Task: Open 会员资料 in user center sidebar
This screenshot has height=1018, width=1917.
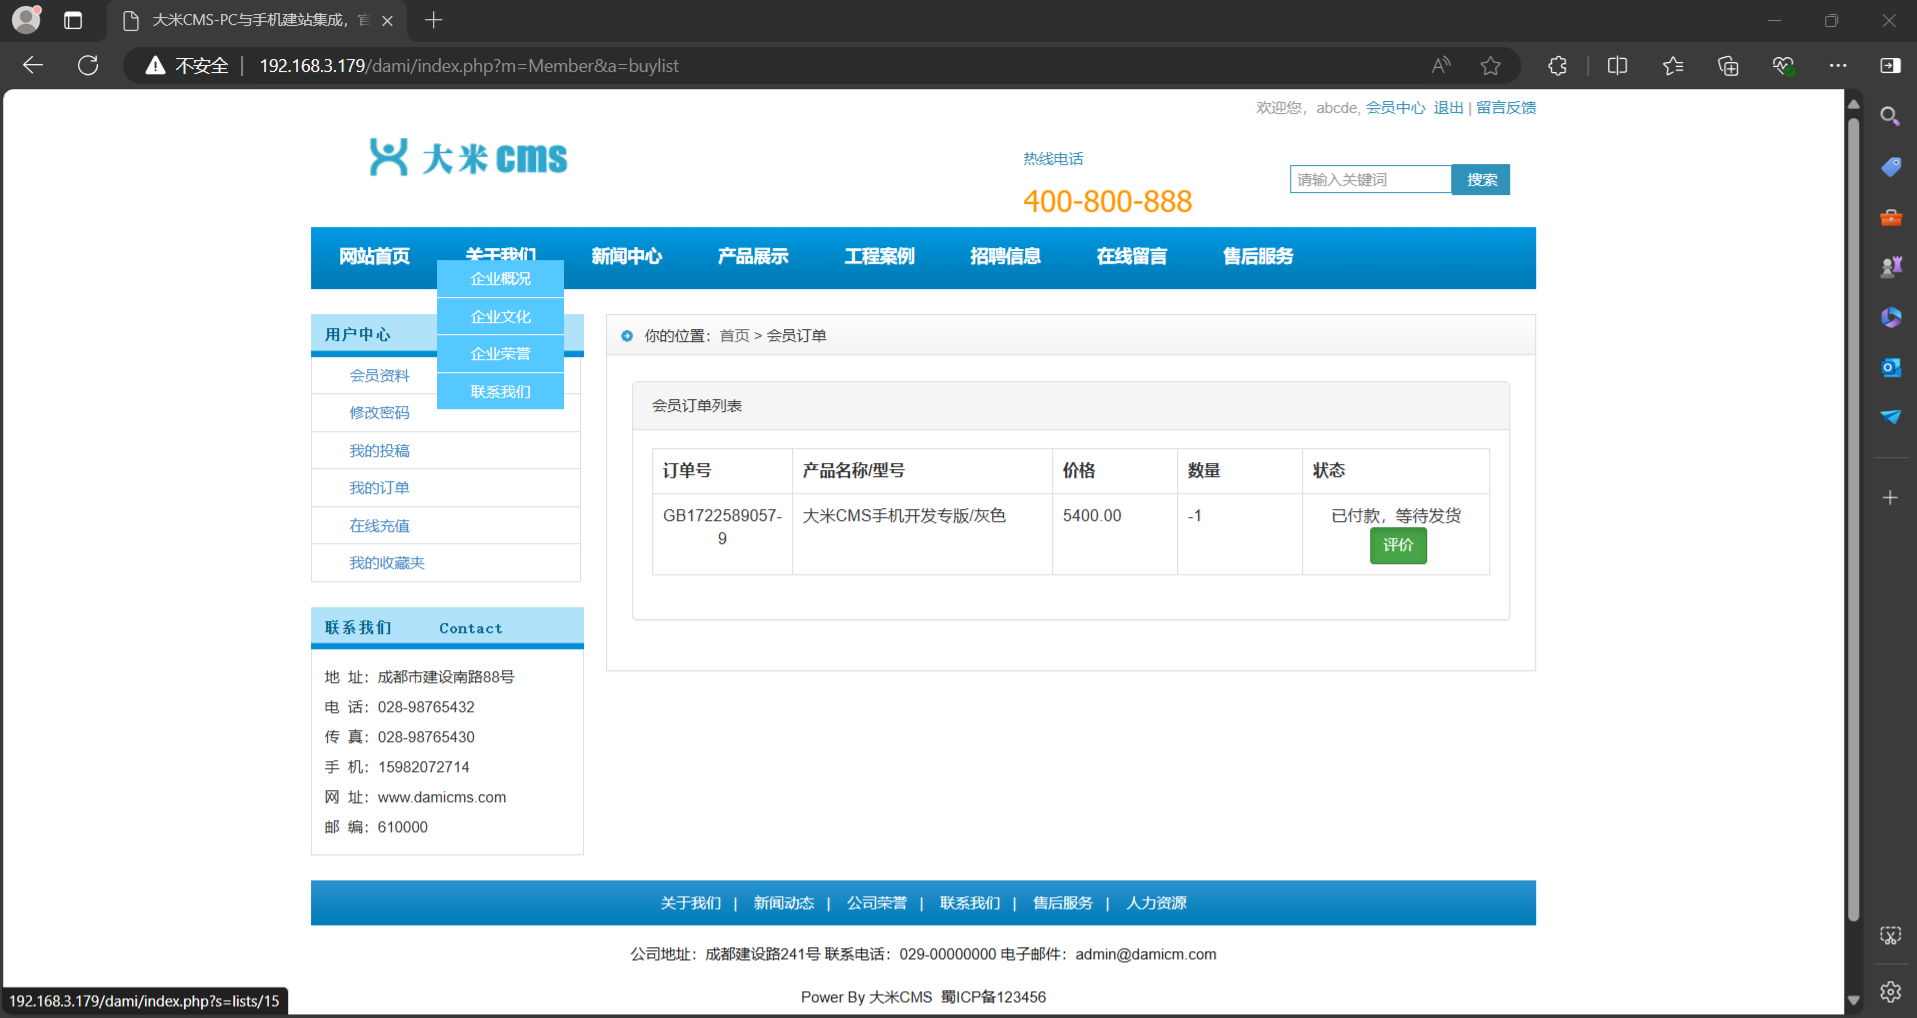Action: [x=379, y=376]
